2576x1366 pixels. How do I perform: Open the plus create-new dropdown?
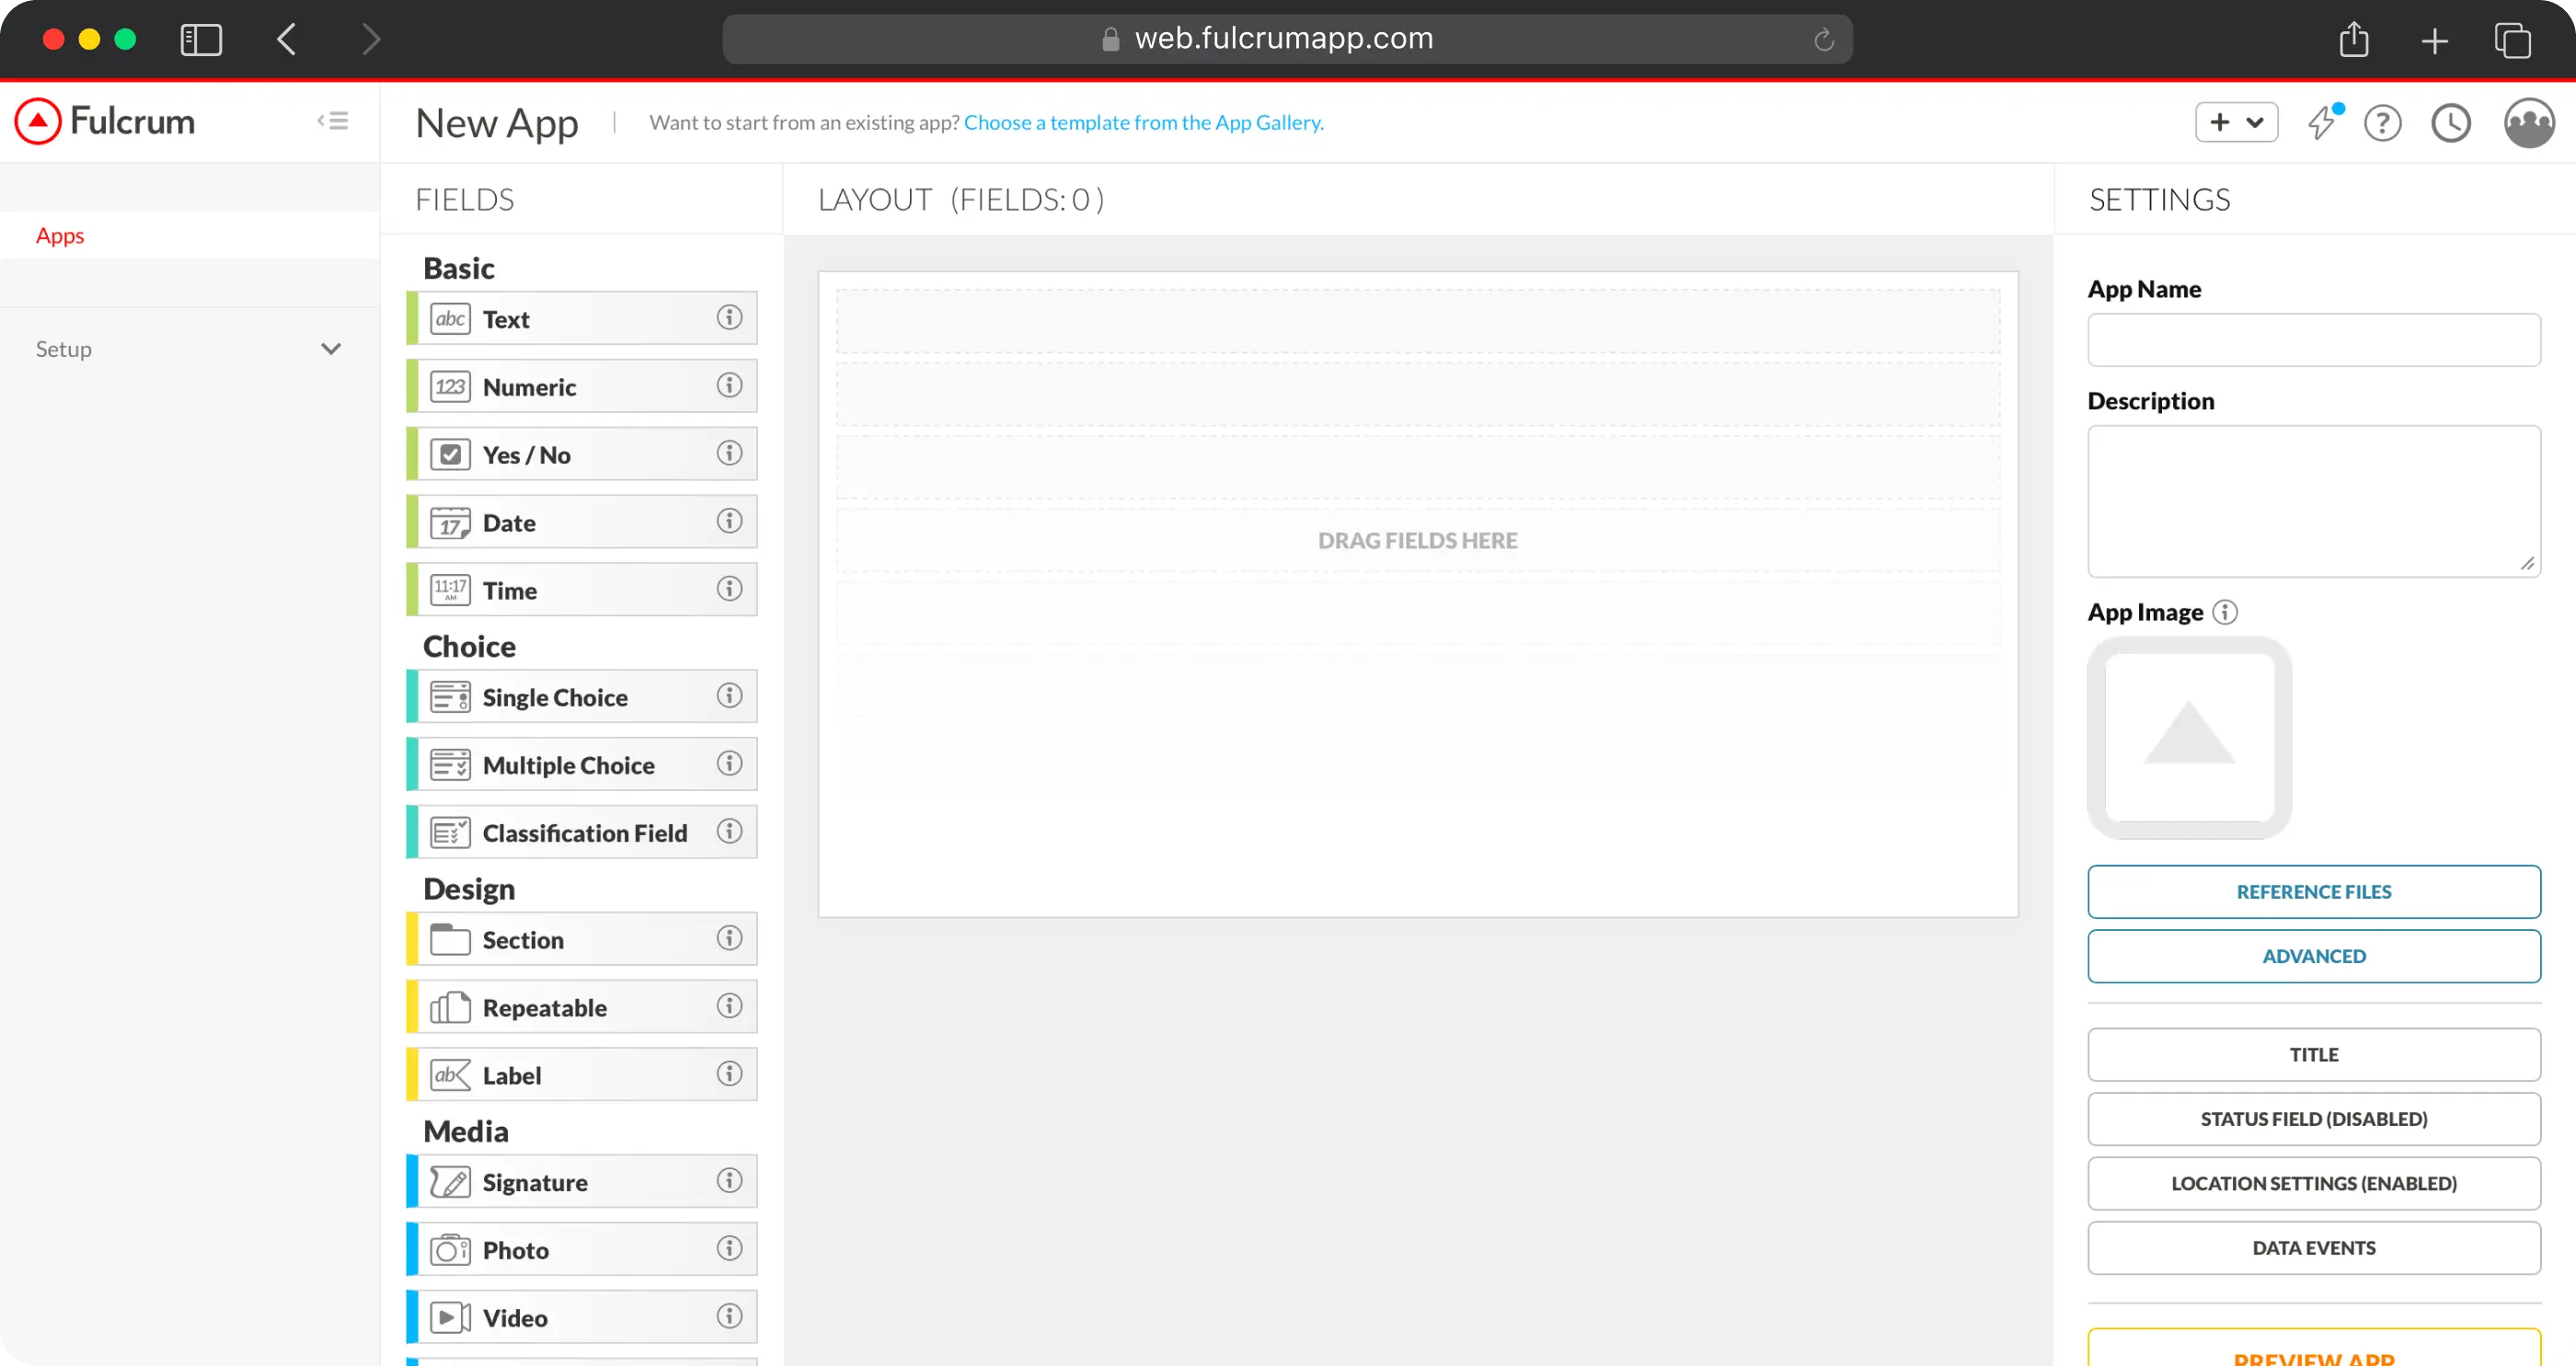[2236, 122]
